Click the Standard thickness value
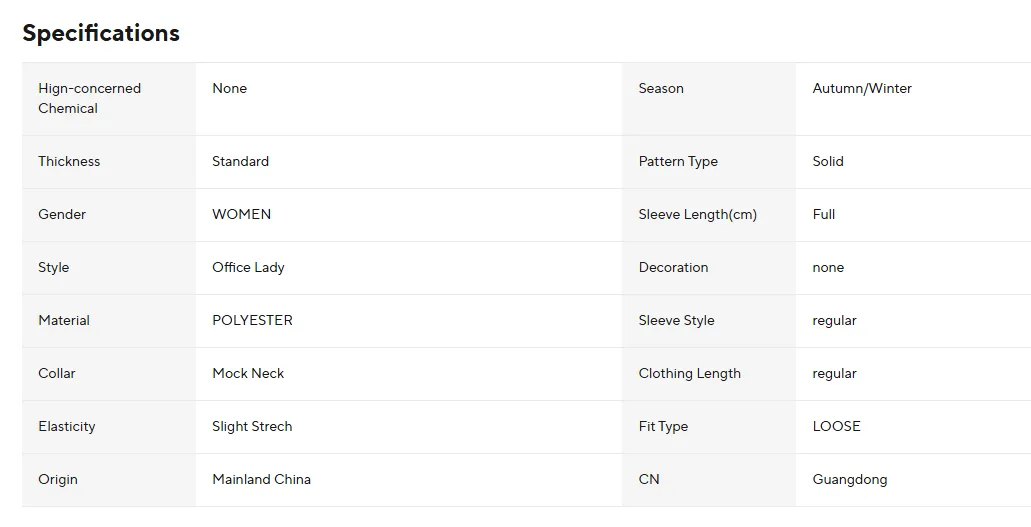 coord(240,161)
